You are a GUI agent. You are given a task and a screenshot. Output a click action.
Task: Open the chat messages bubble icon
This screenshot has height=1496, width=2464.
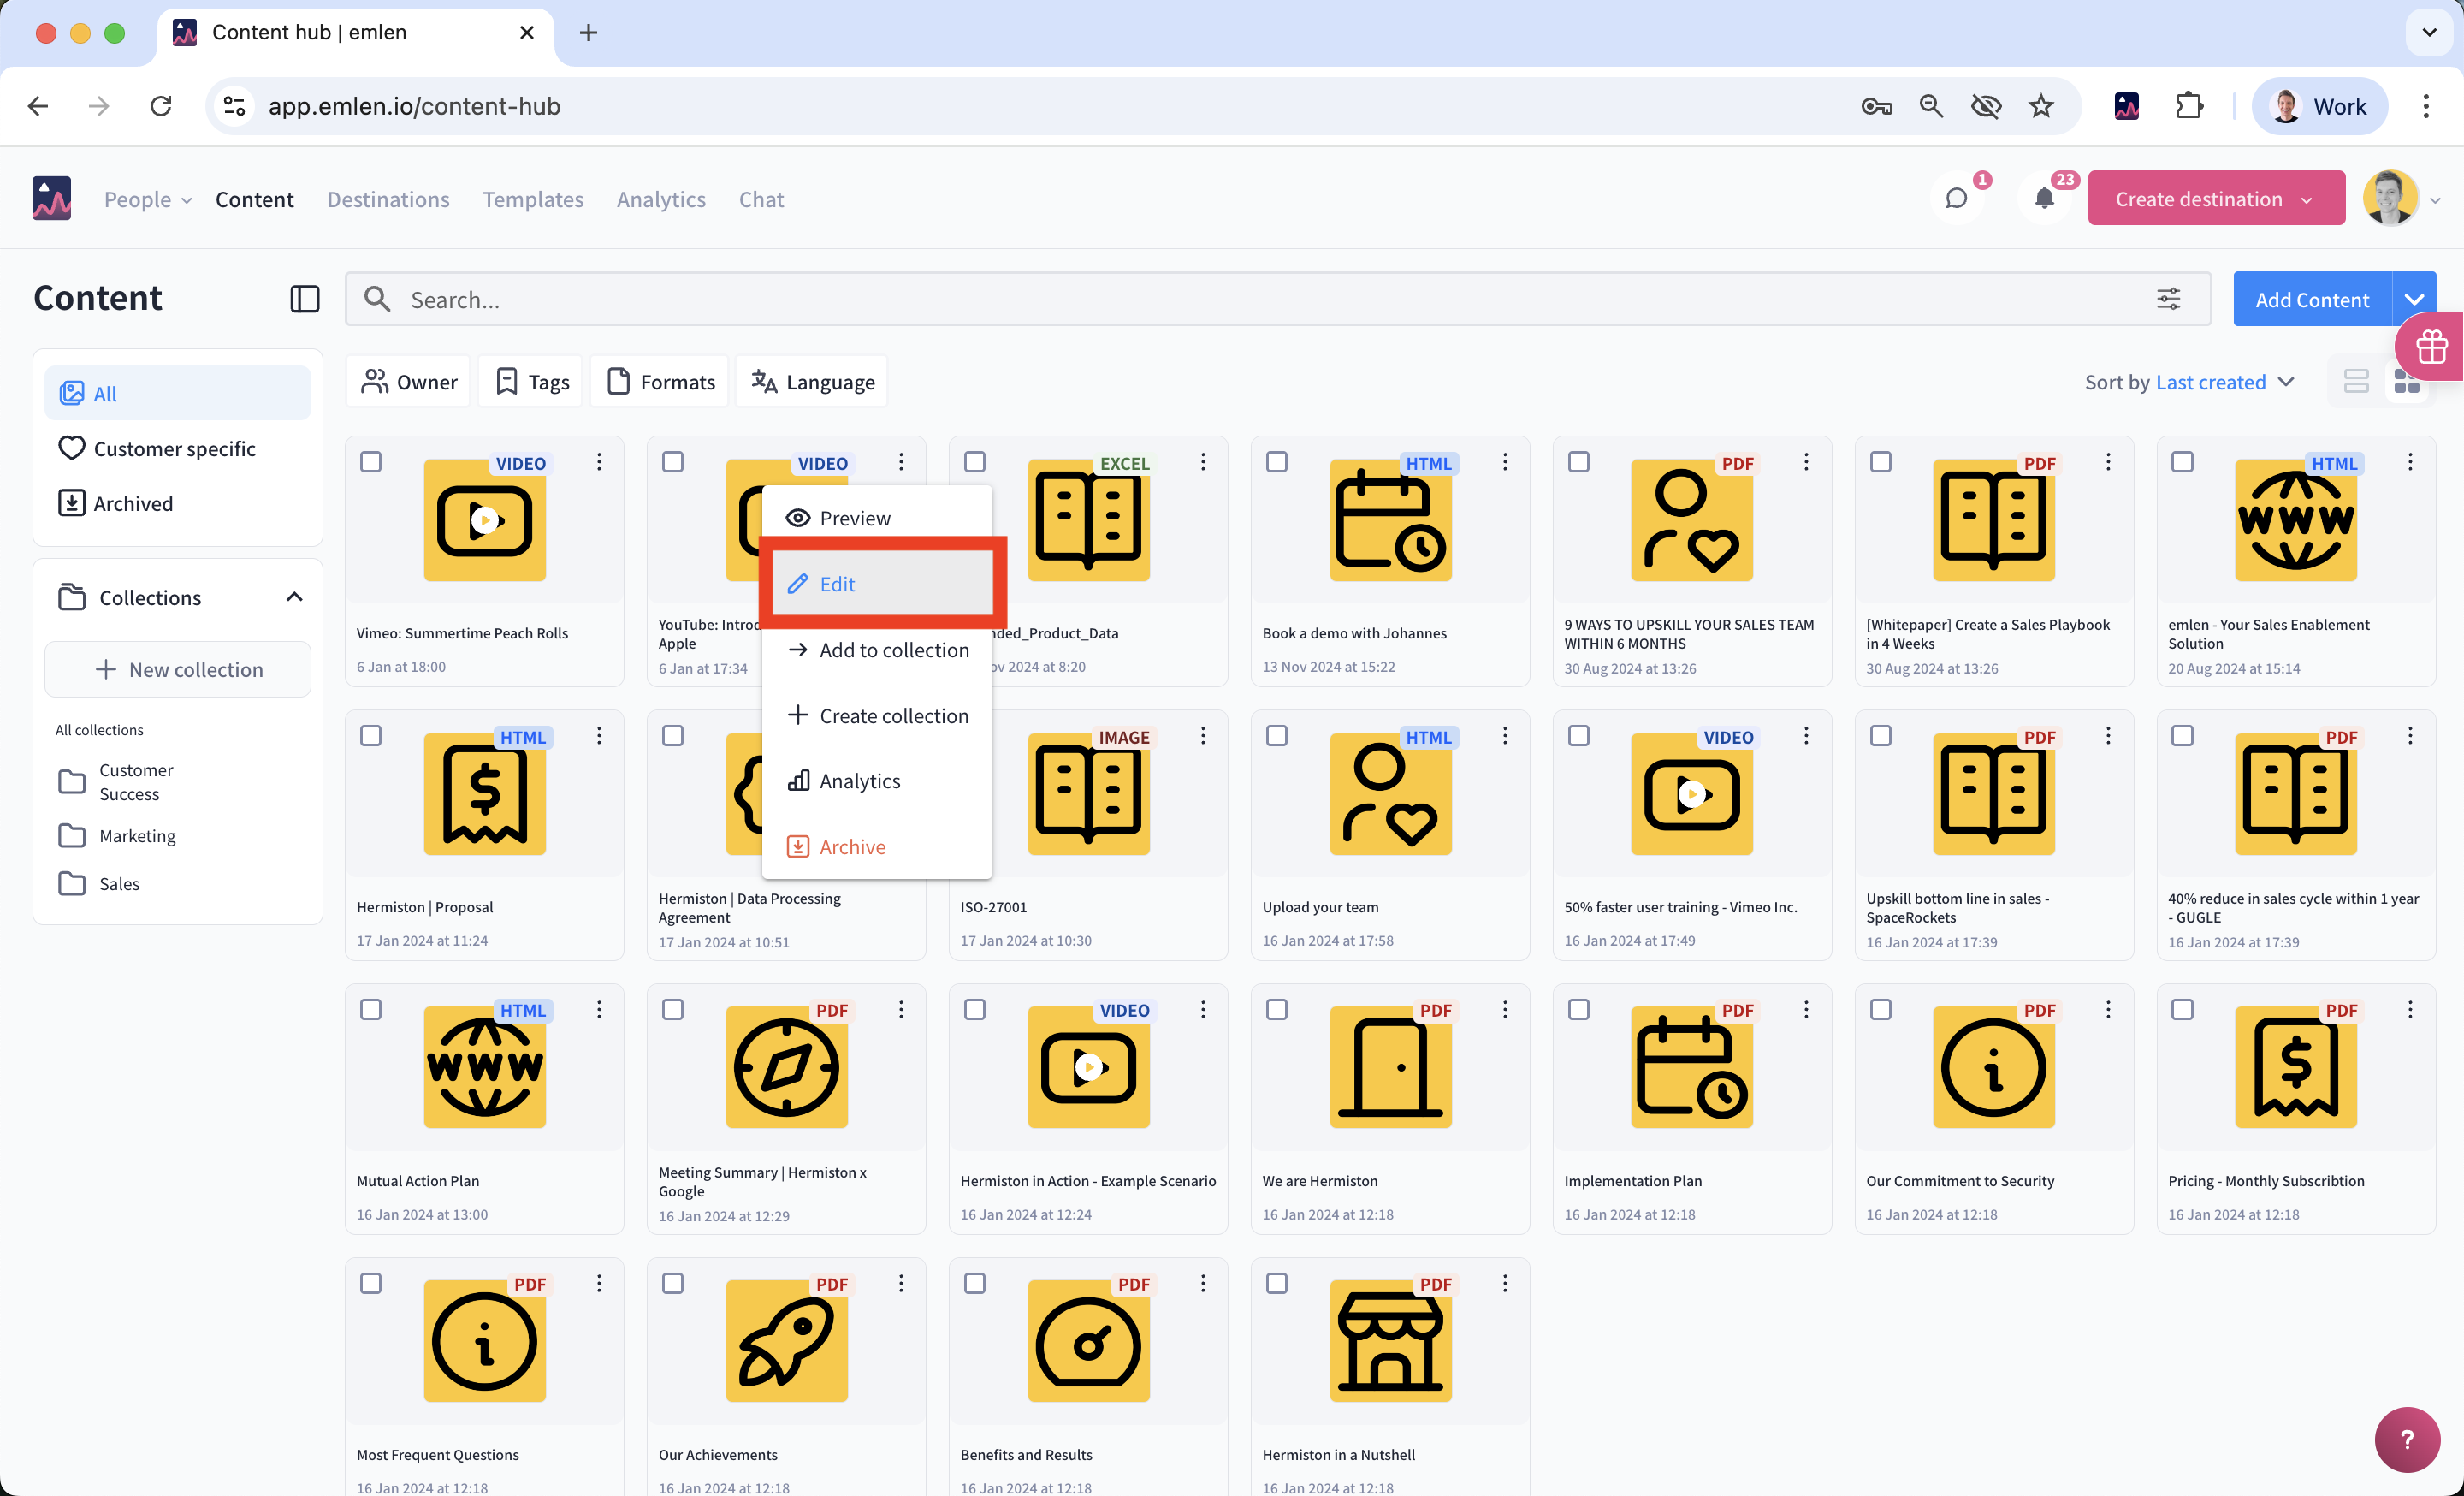click(1956, 198)
